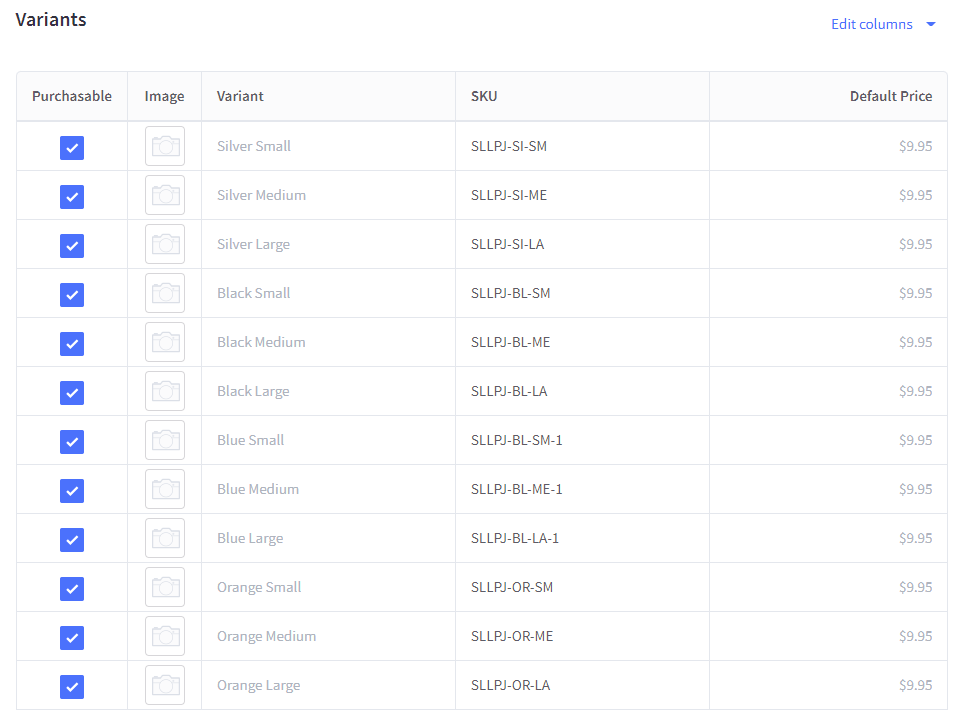Select the SKU cell showing SLLPJ-OR-ME
This screenshot has height=727, width=962.
pyautogui.click(x=510, y=636)
